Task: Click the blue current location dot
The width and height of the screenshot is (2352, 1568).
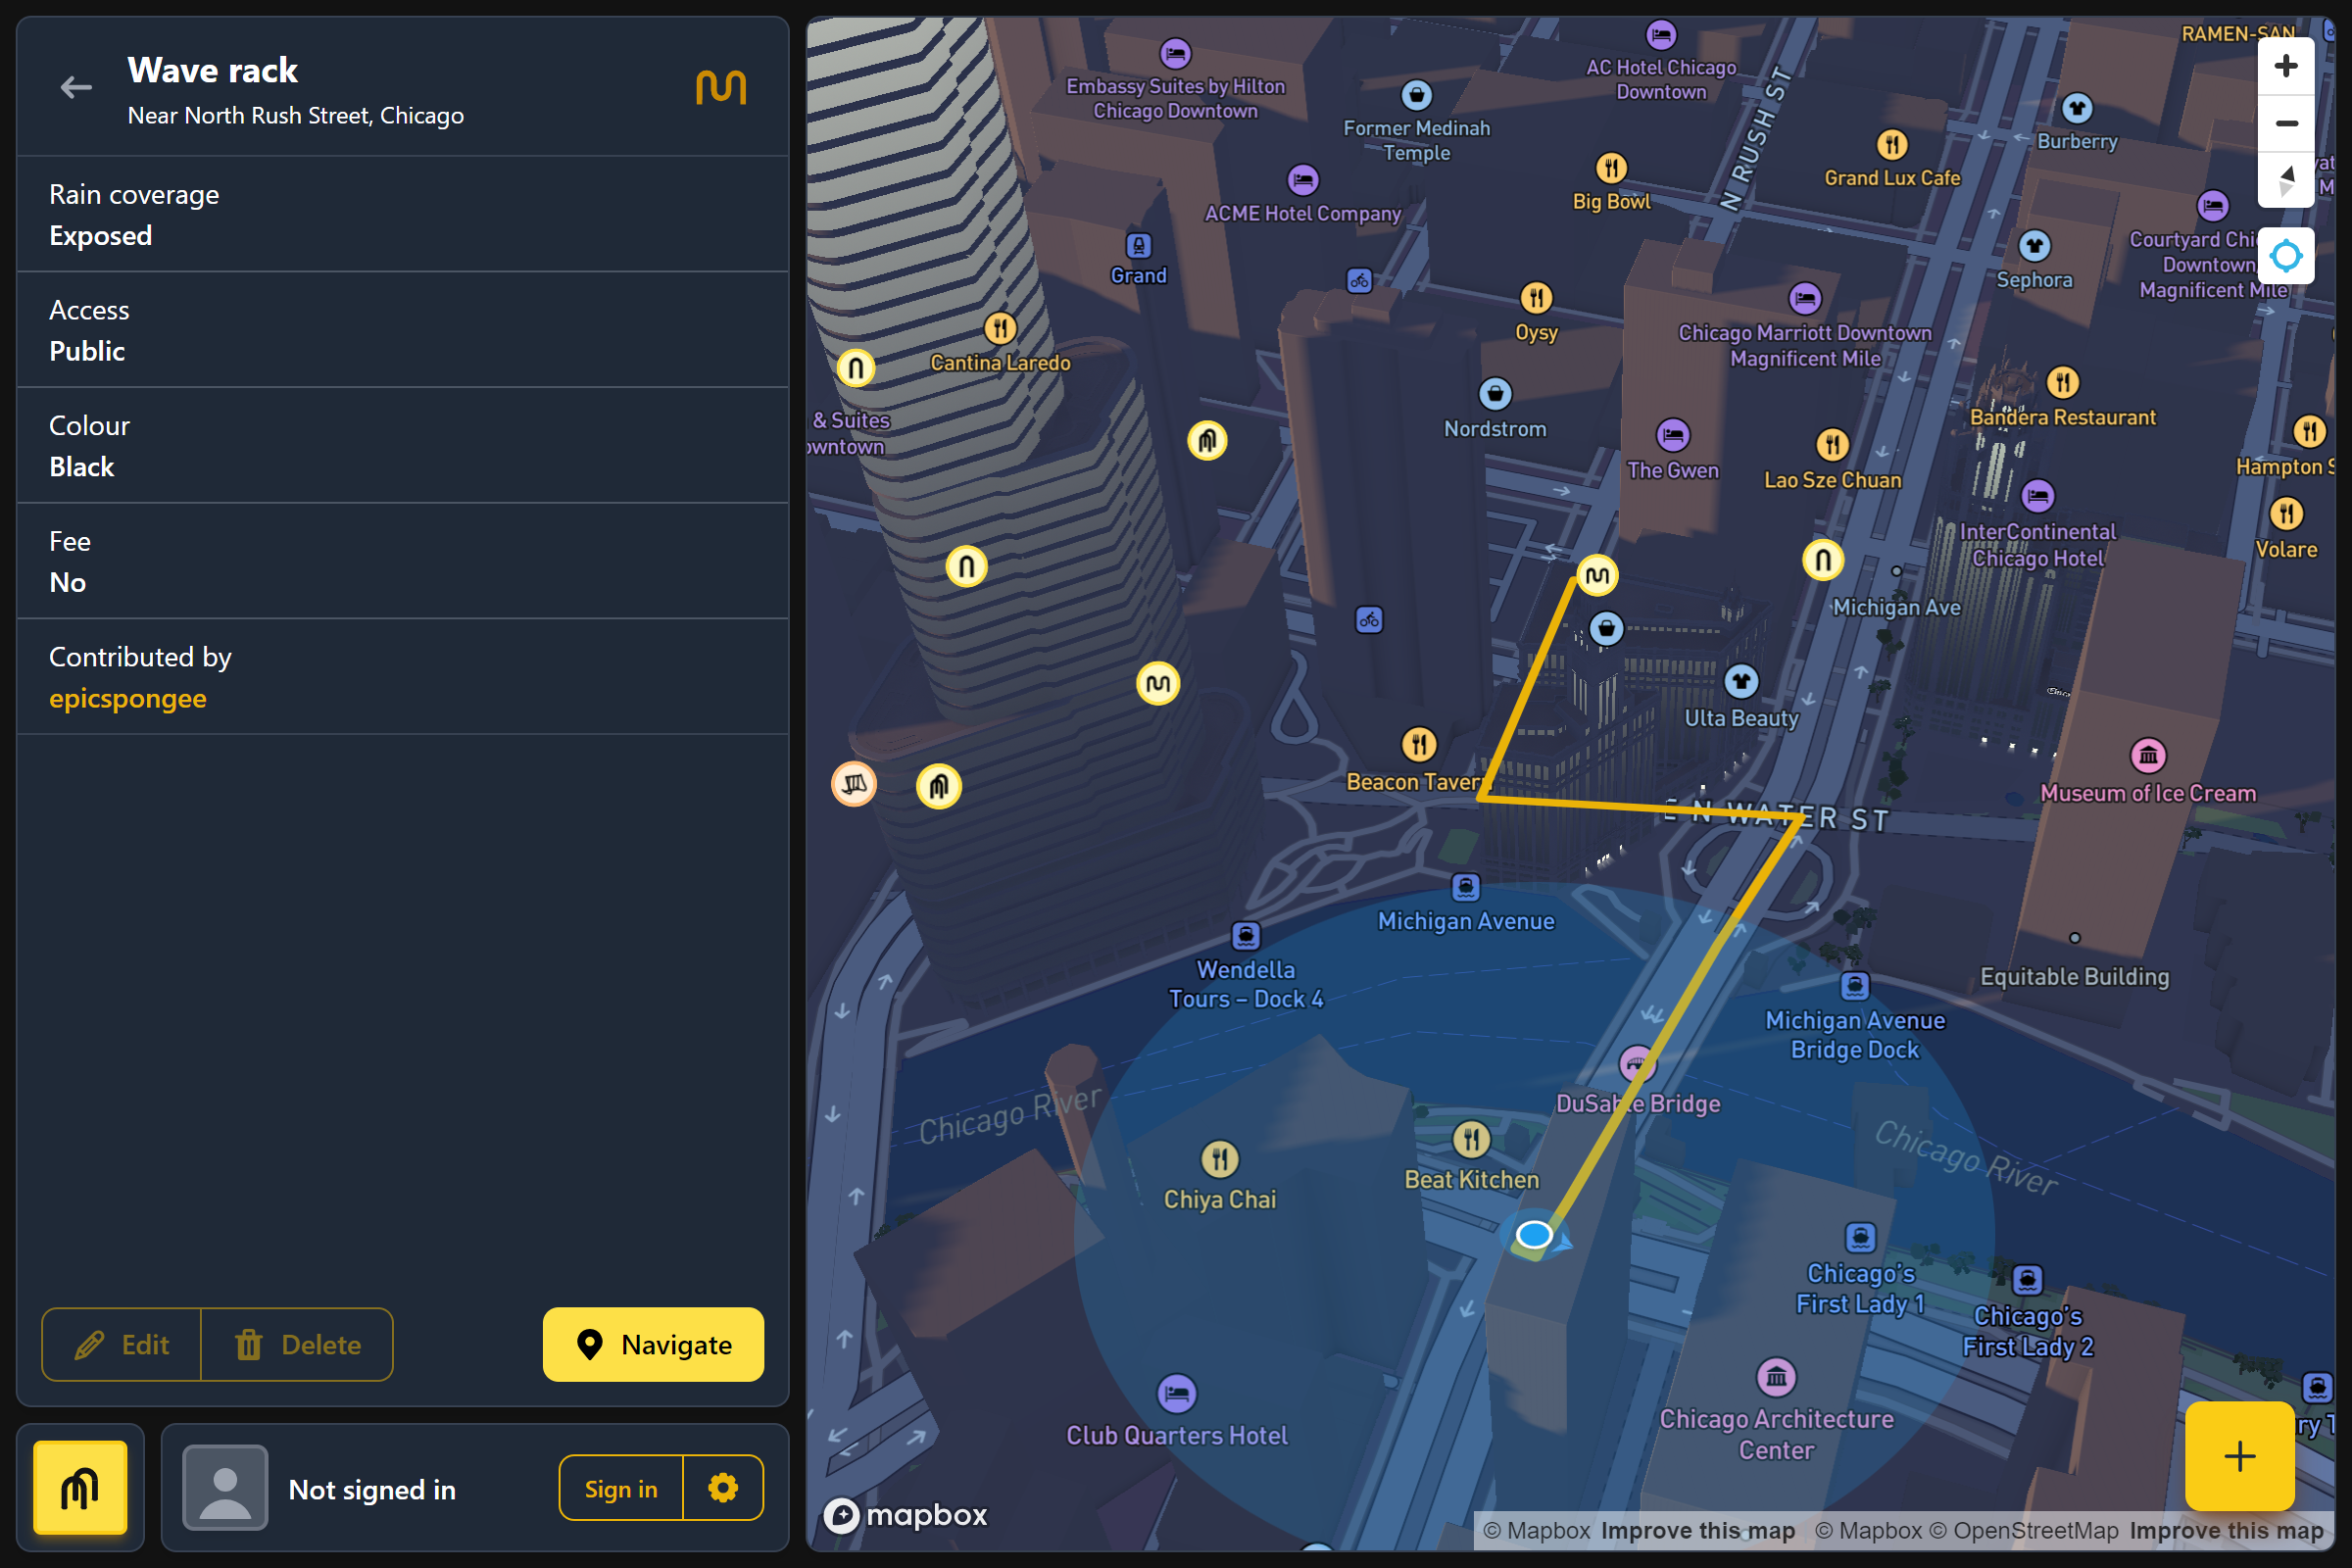Action: pos(1534,1235)
